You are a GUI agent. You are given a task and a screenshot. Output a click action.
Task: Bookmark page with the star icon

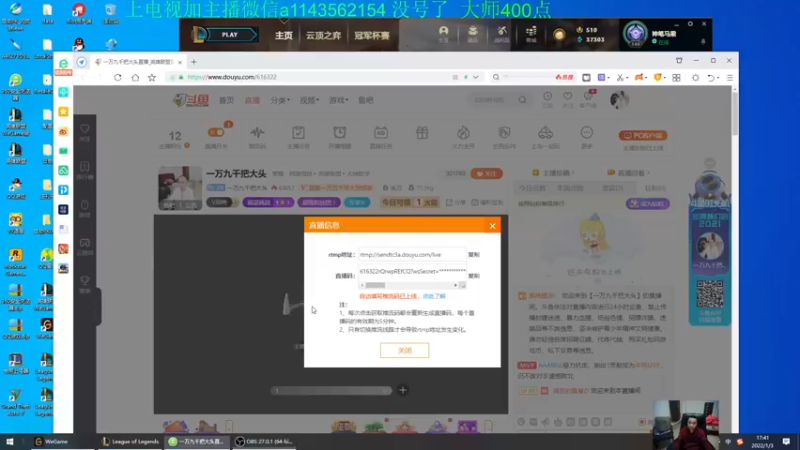[152, 78]
